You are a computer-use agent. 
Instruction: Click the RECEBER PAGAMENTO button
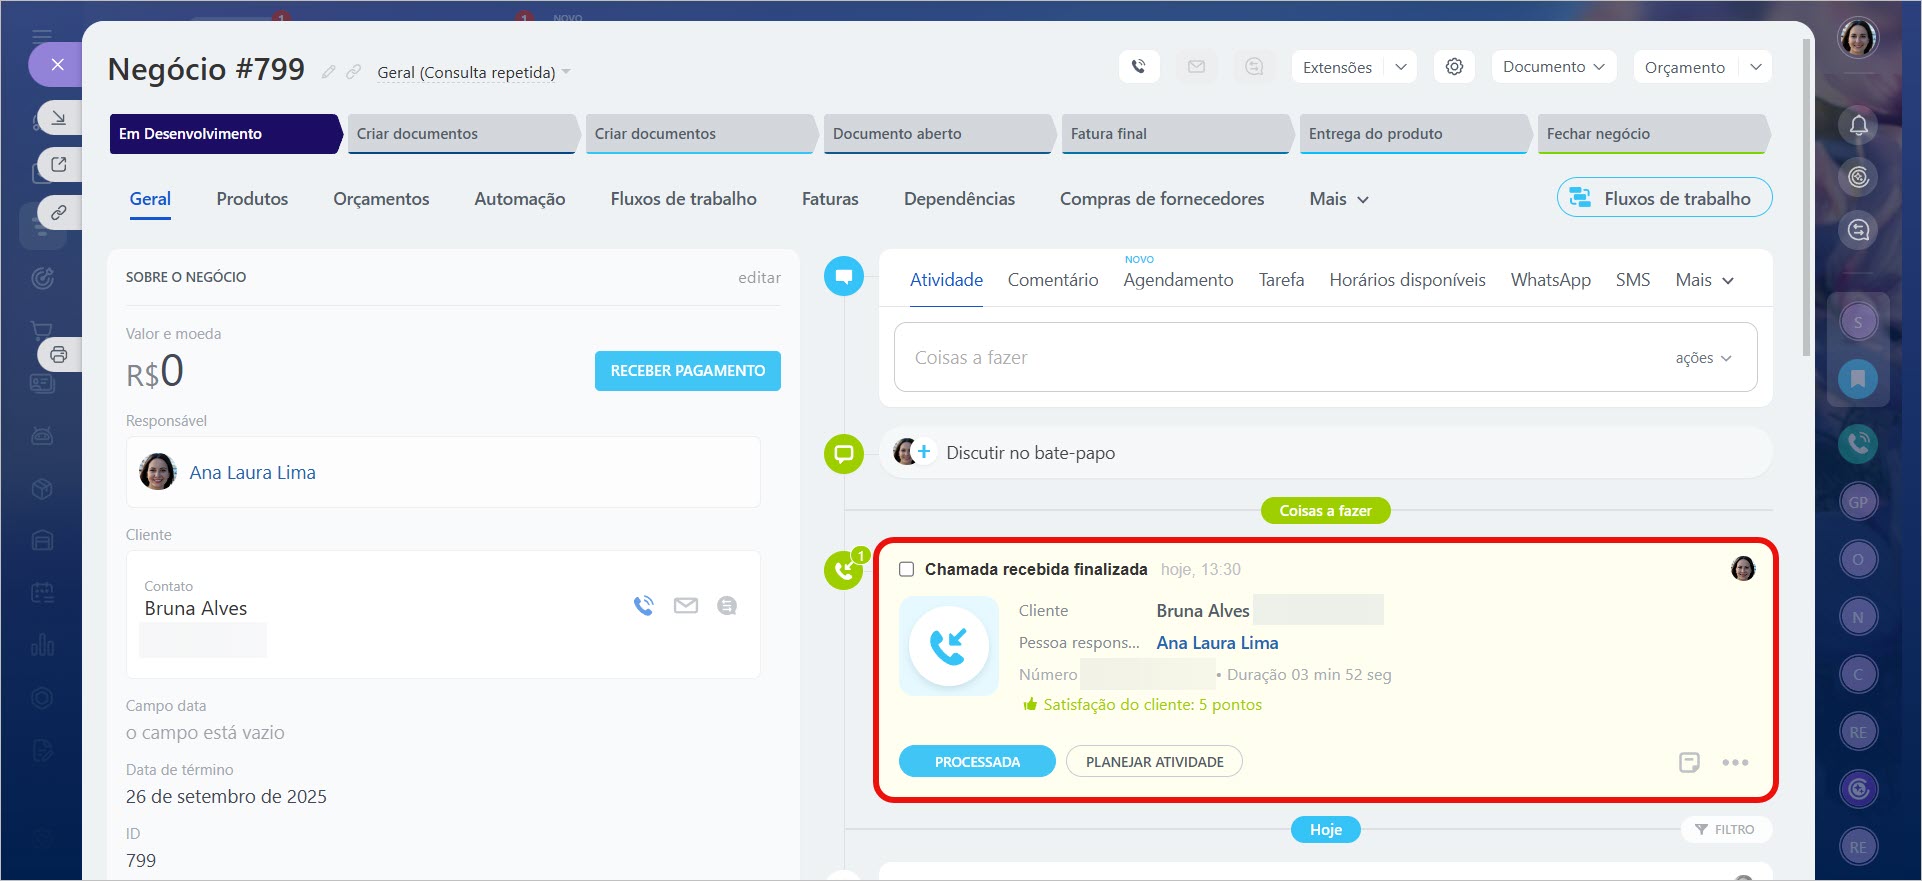click(687, 371)
